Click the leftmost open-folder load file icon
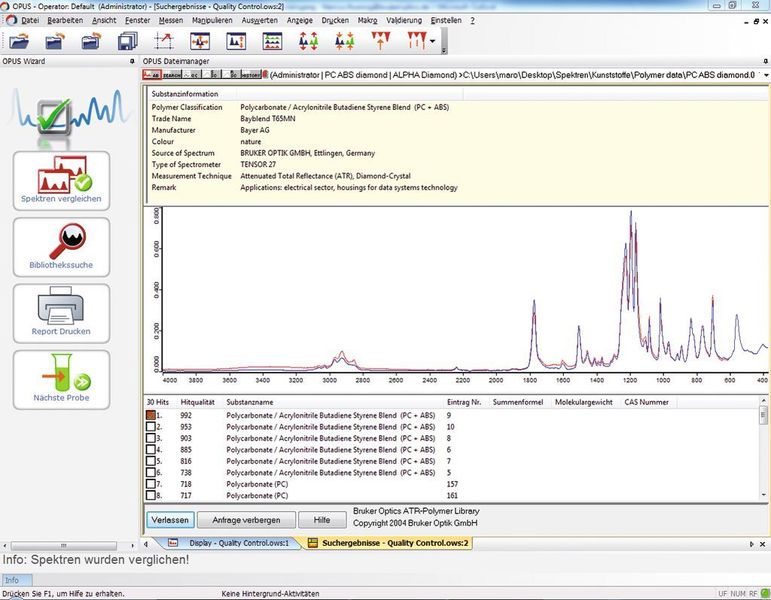 point(19,41)
